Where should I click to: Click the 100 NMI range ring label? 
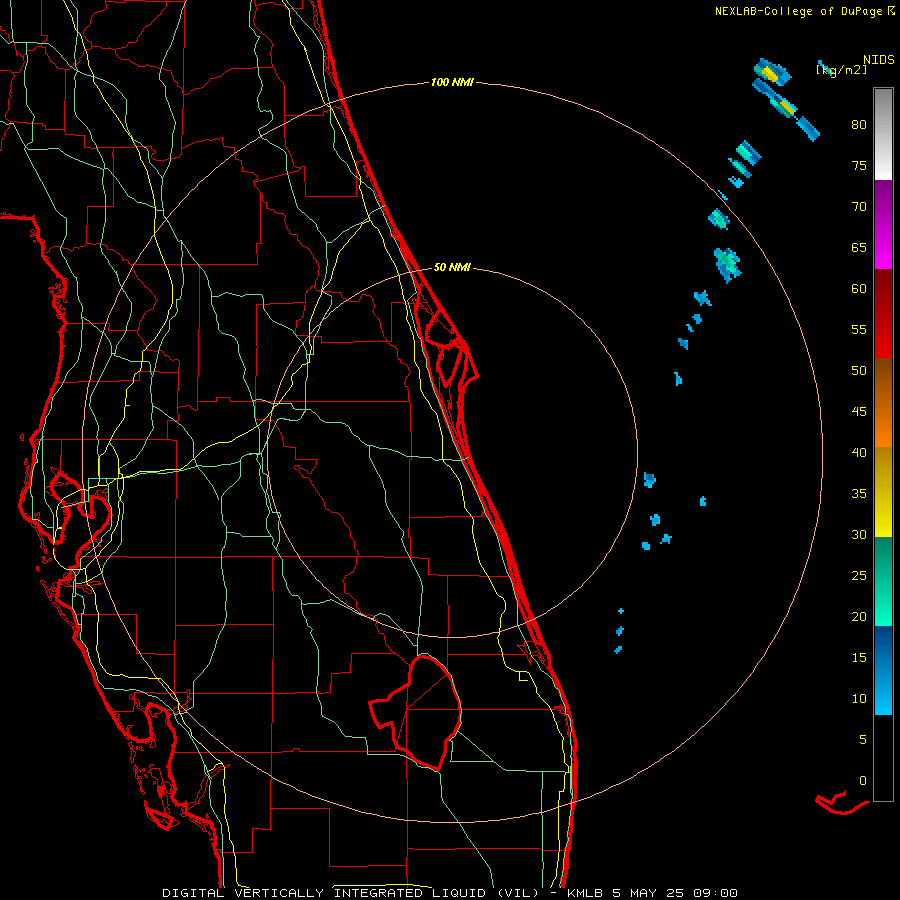(452, 83)
